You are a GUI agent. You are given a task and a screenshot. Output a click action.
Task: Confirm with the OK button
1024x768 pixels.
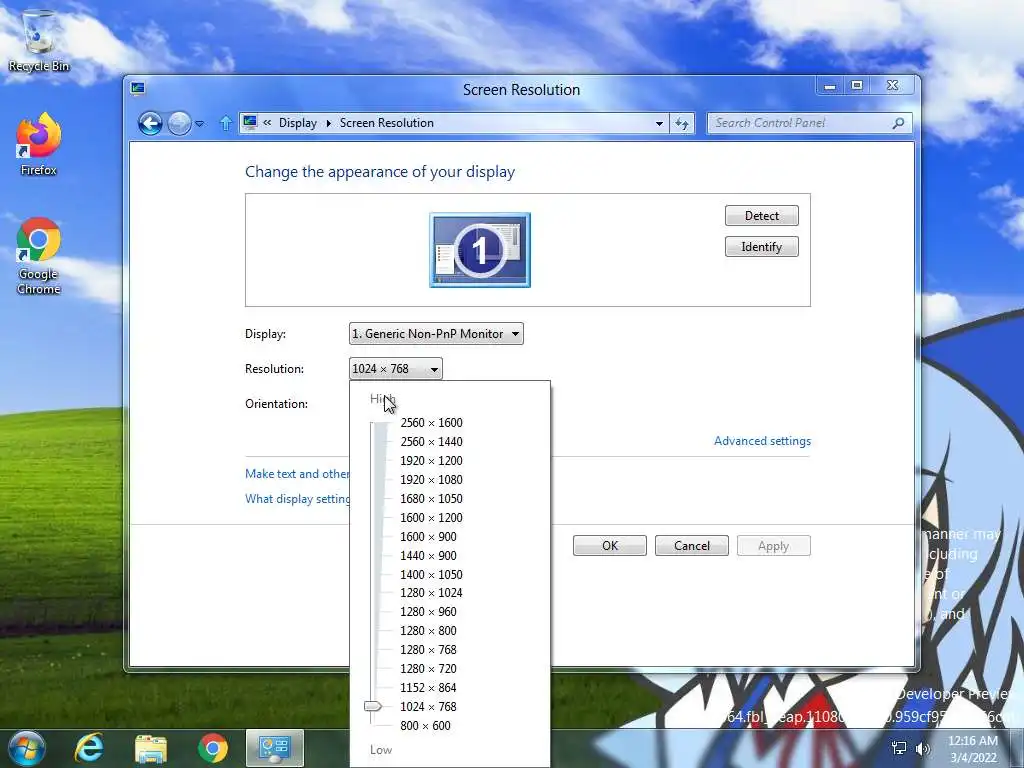[610, 546]
